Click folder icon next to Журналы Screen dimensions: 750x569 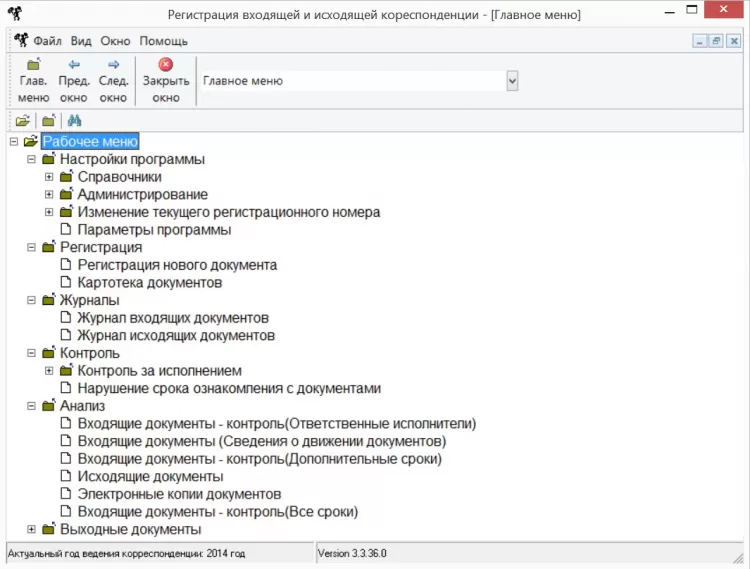point(49,300)
